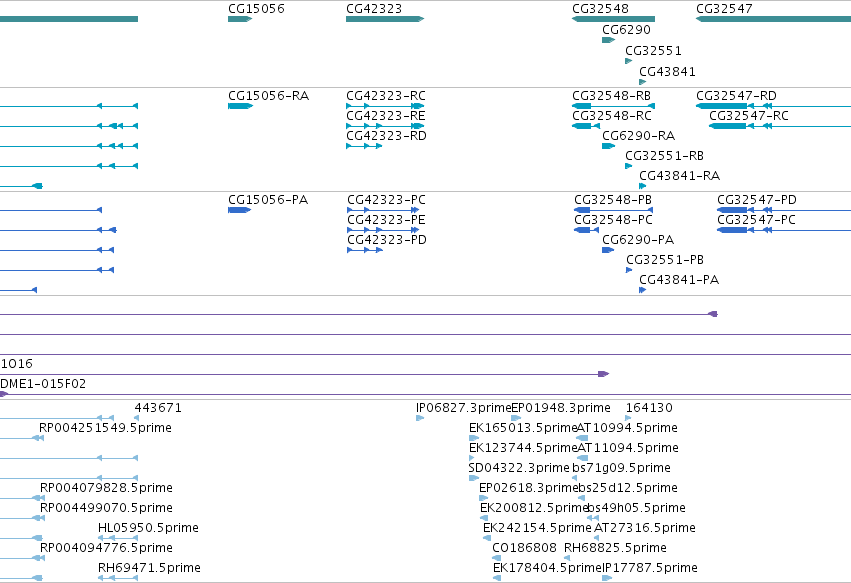
Task: Click the CG6290 gene glyph
Action: (608, 40)
